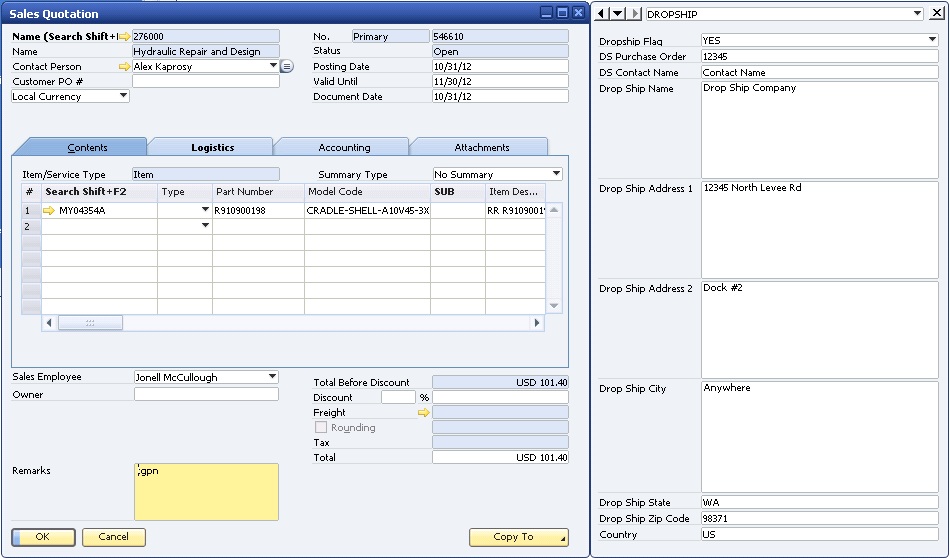Click the link arrow next to customer code 276000
950x558 pixels.
[x=125, y=36]
